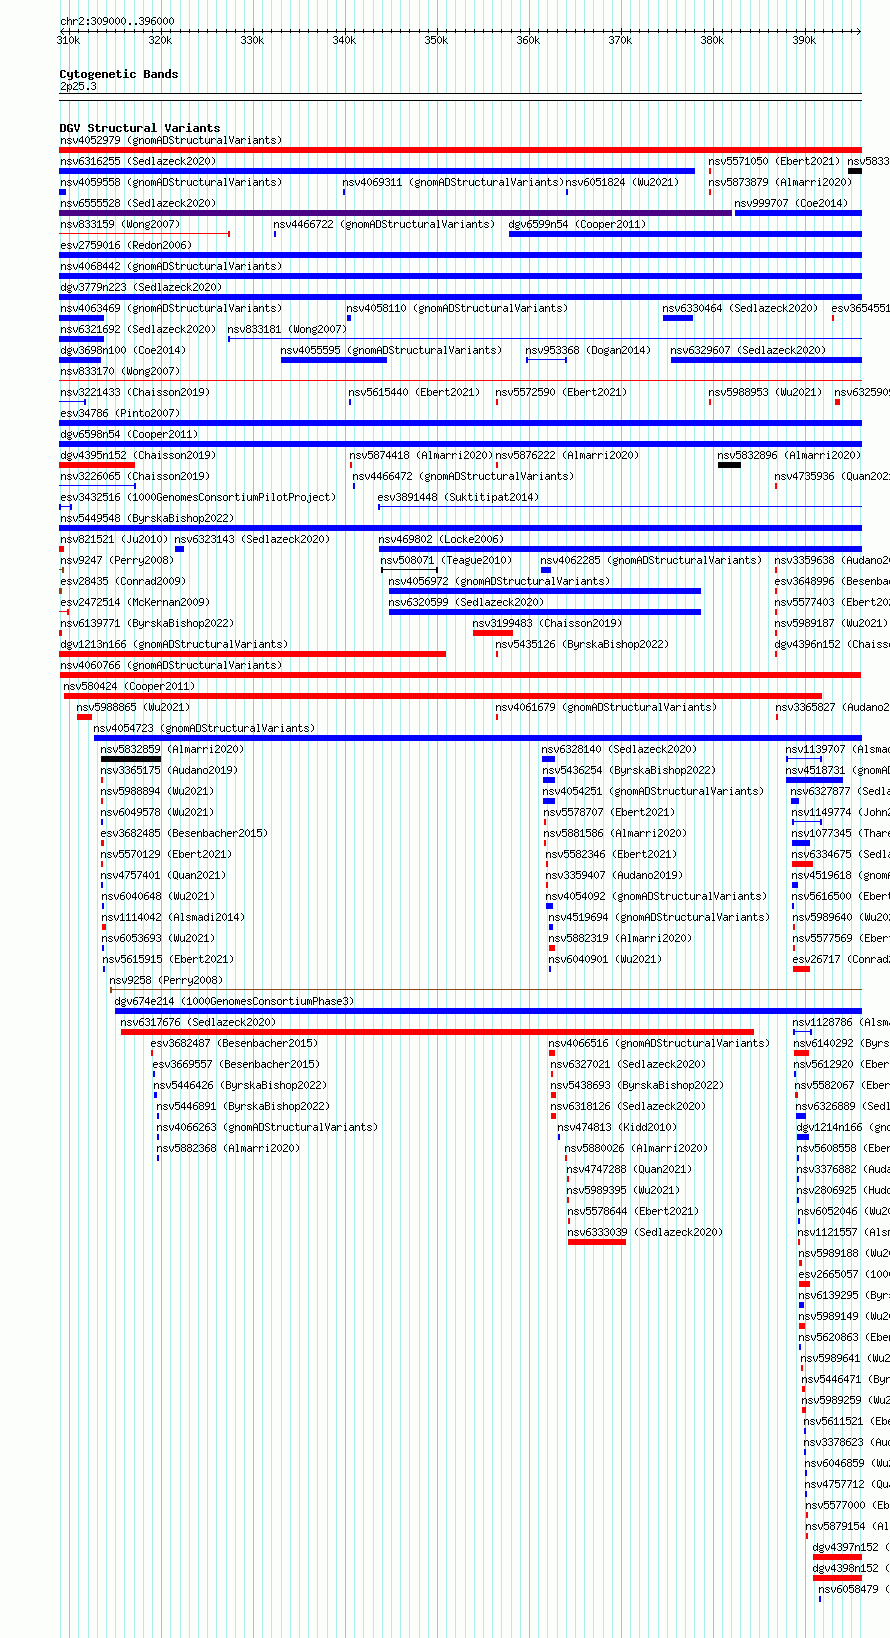Open variant nsv6329607 (Sedlazeck2020)

click(749, 350)
